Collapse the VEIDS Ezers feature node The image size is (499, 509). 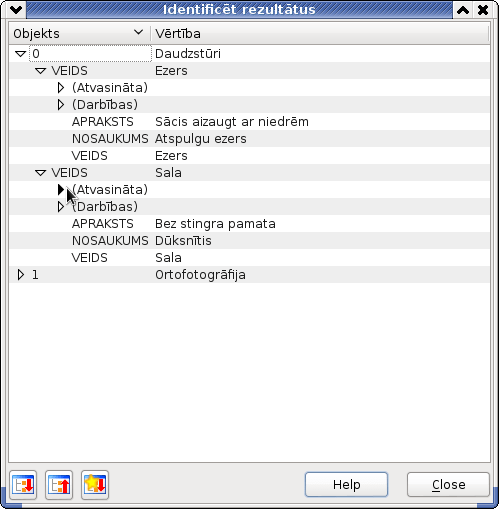[40, 71]
